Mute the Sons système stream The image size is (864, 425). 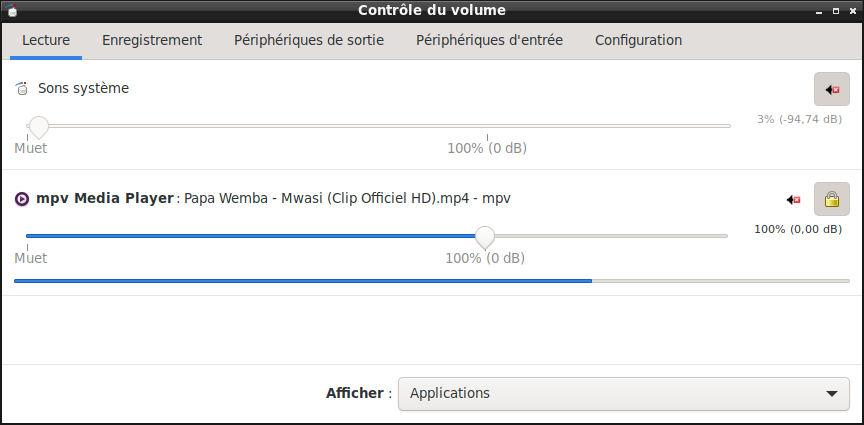[x=831, y=89]
